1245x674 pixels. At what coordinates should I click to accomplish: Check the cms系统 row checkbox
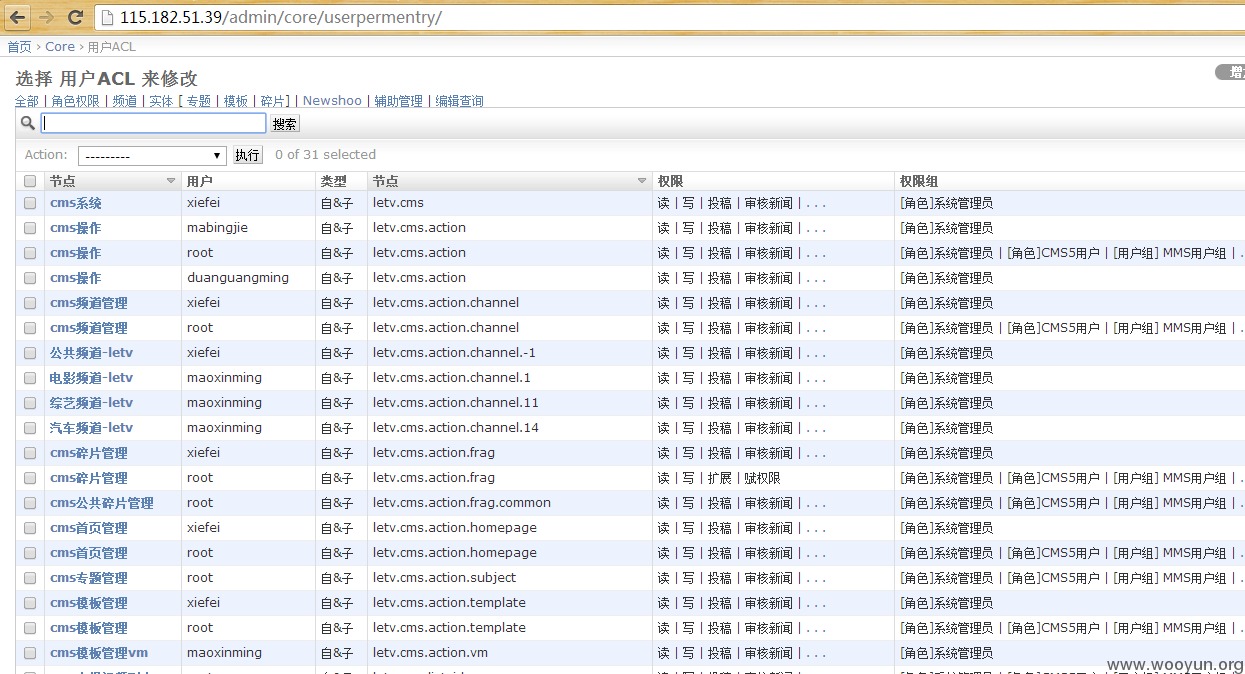[x=30, y=203]
